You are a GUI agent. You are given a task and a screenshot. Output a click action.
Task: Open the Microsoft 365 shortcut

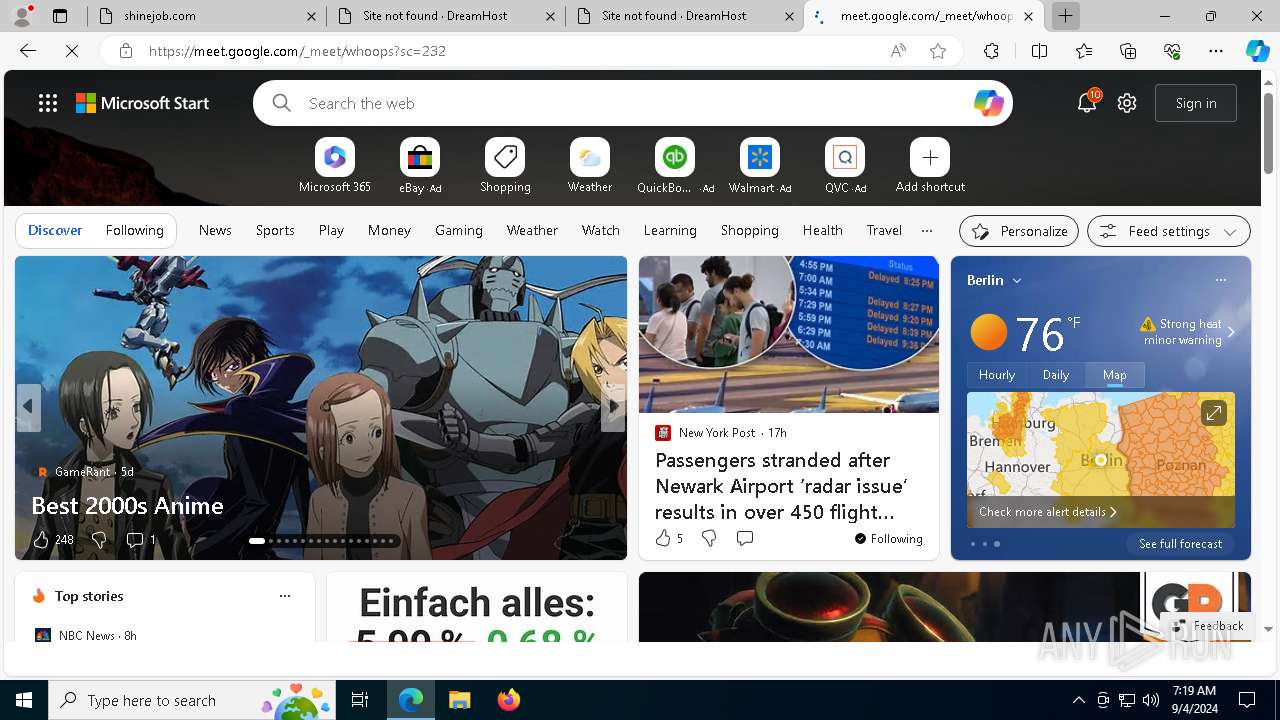[335, 166]
